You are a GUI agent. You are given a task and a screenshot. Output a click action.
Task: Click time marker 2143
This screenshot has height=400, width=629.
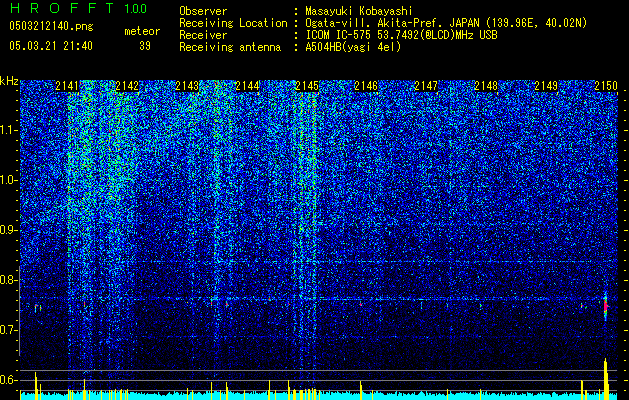pyautogui.click(x=187, y=86)
